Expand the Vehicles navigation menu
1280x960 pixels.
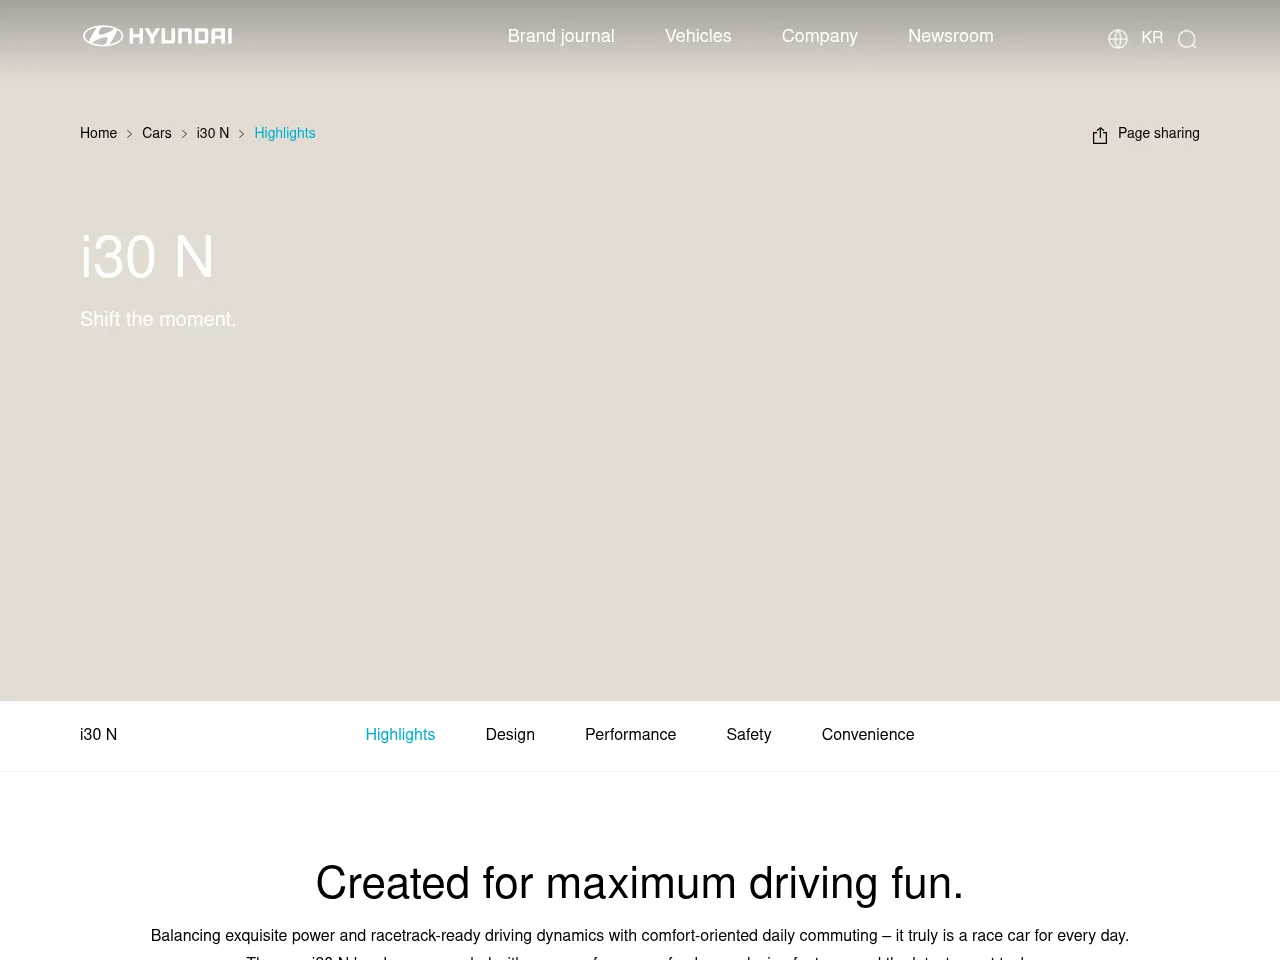tap(698, 36)
